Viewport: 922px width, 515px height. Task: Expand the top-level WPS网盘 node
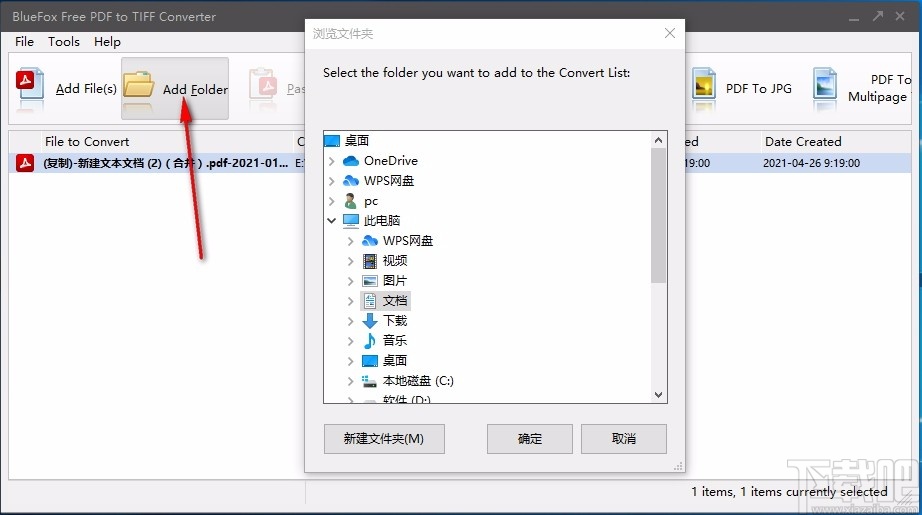coord(332,180)
